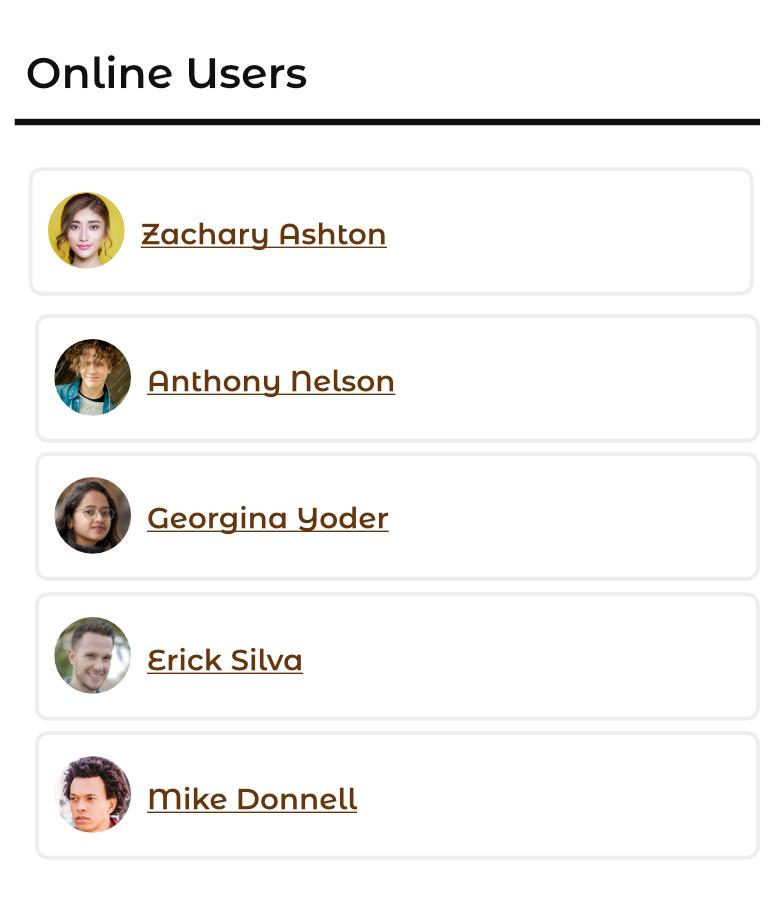
Task: Visit the Erick Silva name link
Action: 224,660
